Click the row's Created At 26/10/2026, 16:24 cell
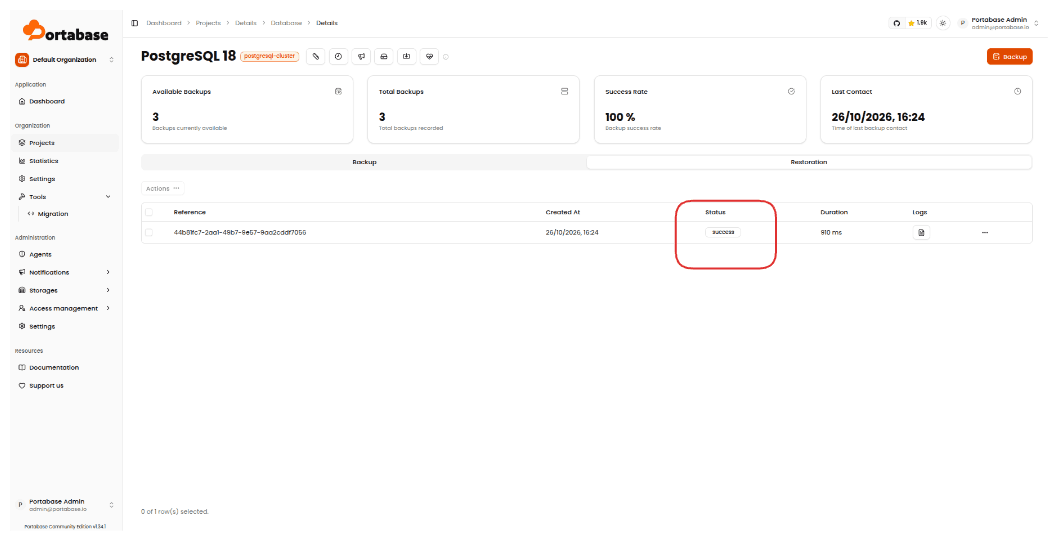Screen dimensions: 1057x540 [572, 233]
